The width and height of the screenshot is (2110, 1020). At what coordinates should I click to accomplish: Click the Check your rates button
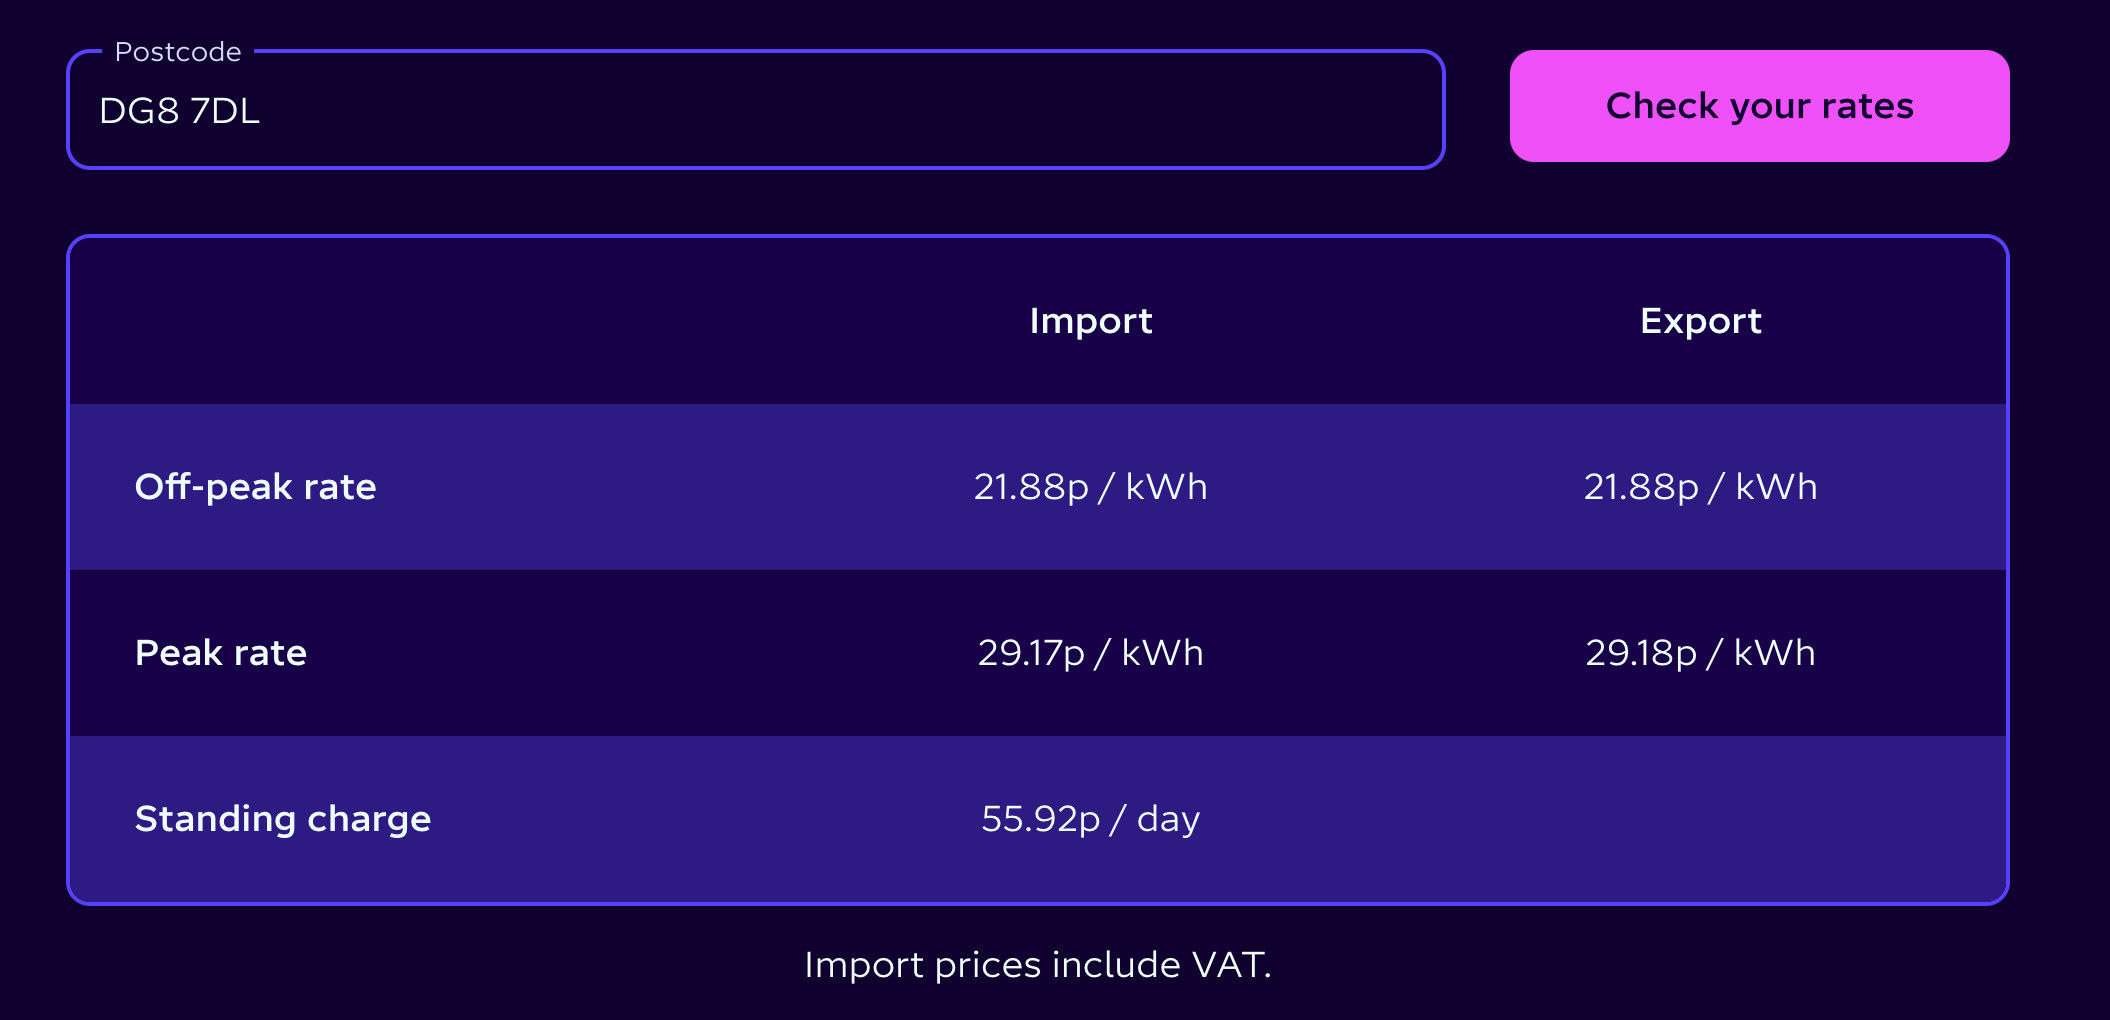[1759, 106]
